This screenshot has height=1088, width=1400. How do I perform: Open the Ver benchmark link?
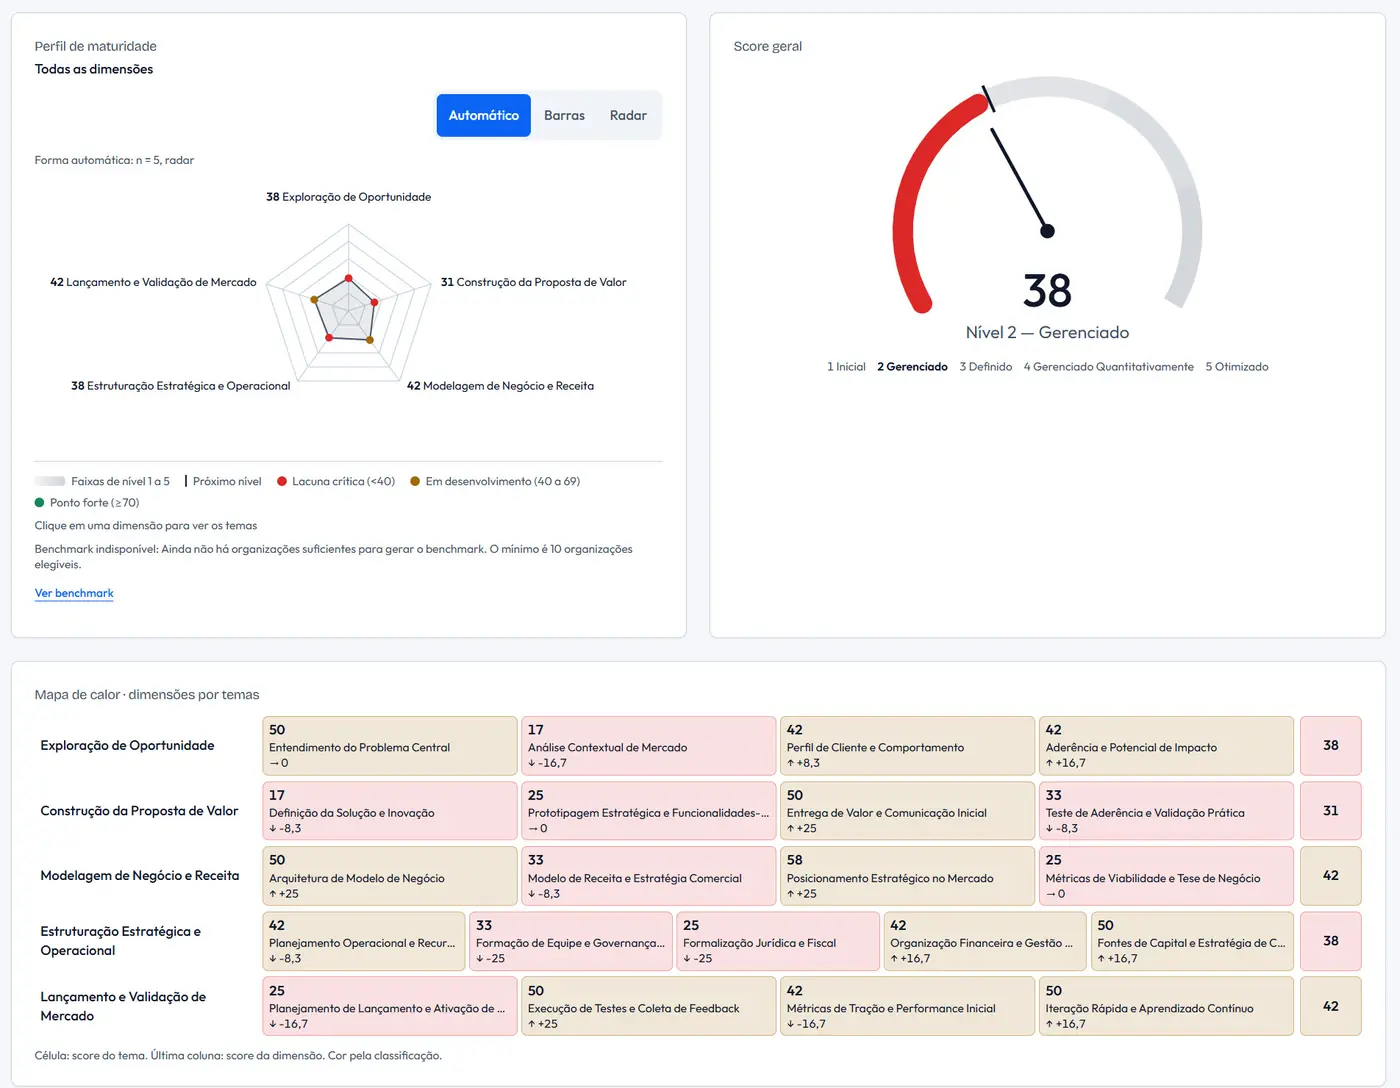click(74, 593)
